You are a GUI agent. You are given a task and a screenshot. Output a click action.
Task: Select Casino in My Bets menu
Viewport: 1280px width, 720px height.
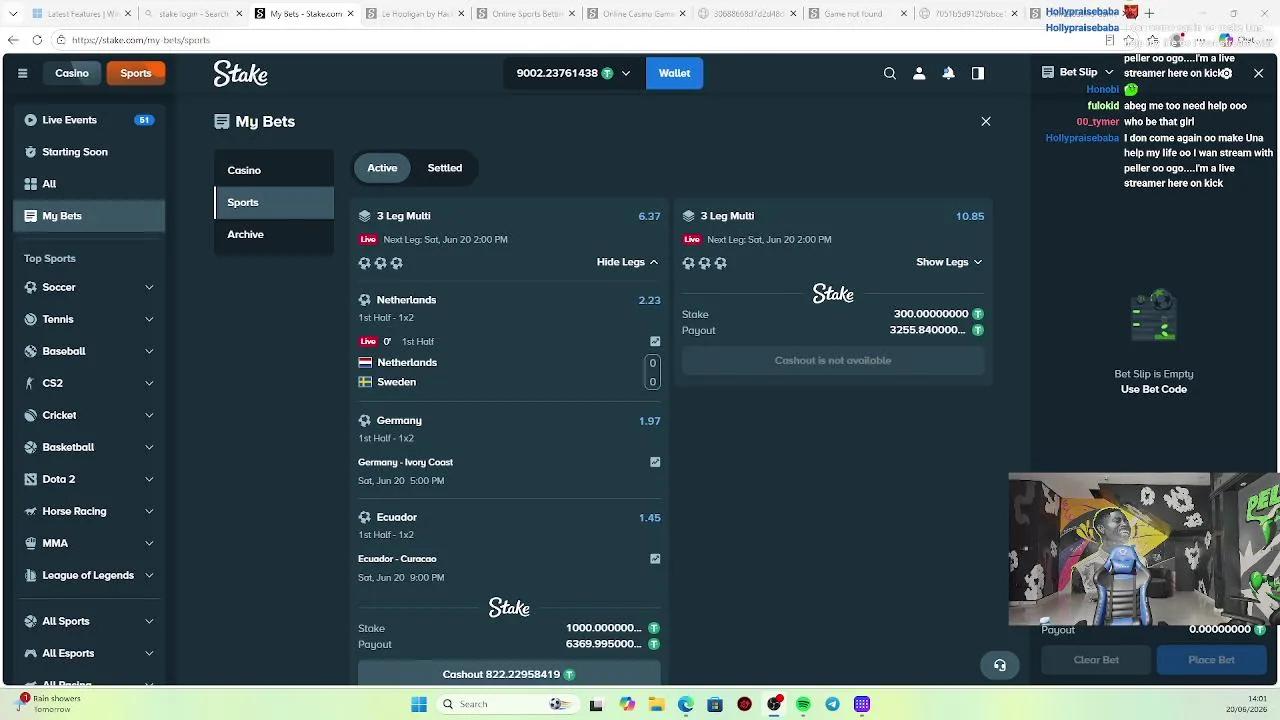274,170
